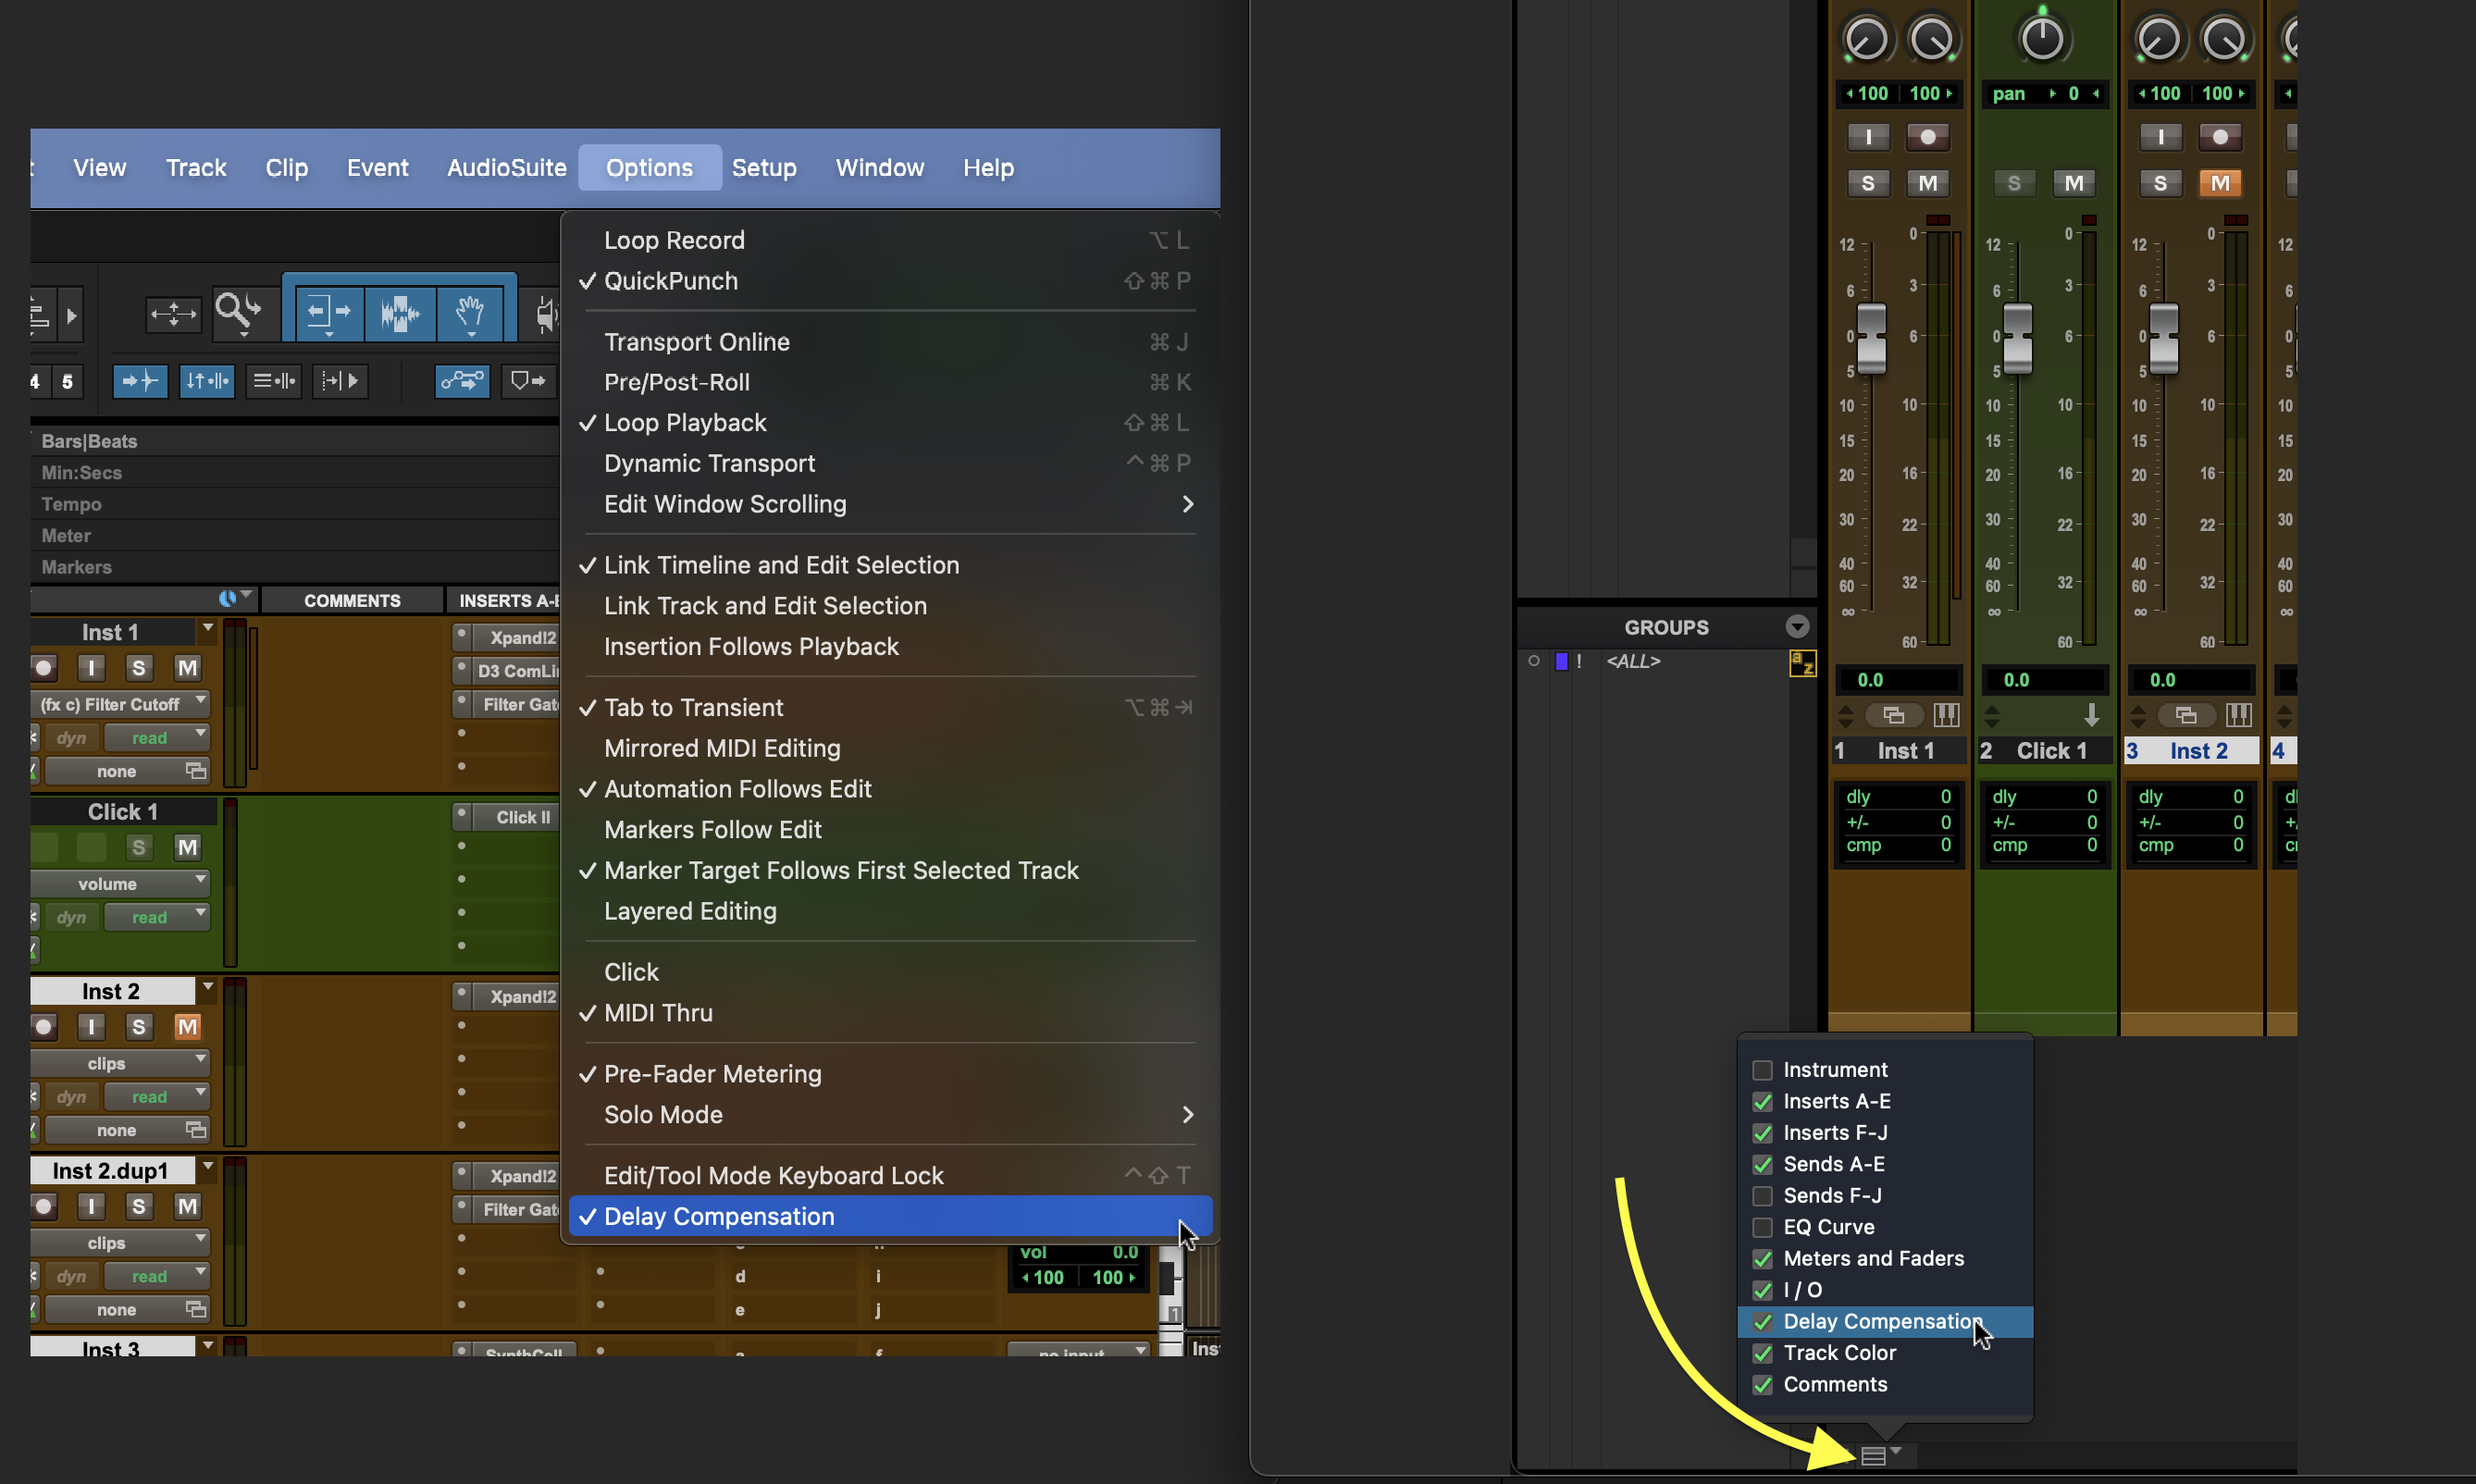The width and height of the screenshot is (2476, 1484).
Task: Click Inst 1 volume fader in mixer
Action: tap(1871, 338)
